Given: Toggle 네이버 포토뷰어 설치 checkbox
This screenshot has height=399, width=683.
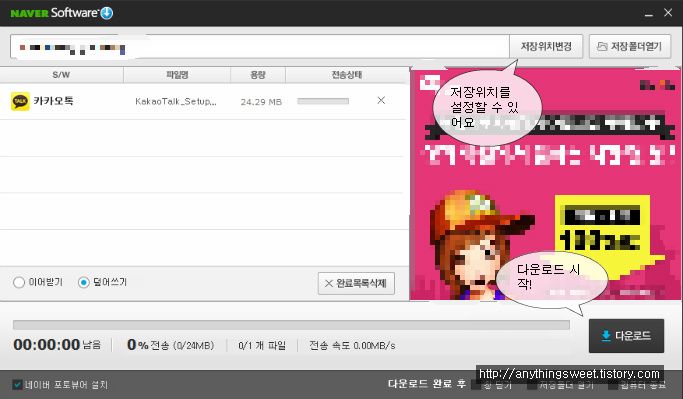Looking at the screenshot, I should 17,385.
